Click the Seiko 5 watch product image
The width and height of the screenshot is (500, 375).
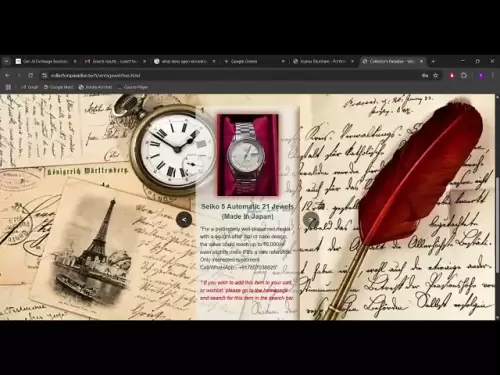point(248,155)
